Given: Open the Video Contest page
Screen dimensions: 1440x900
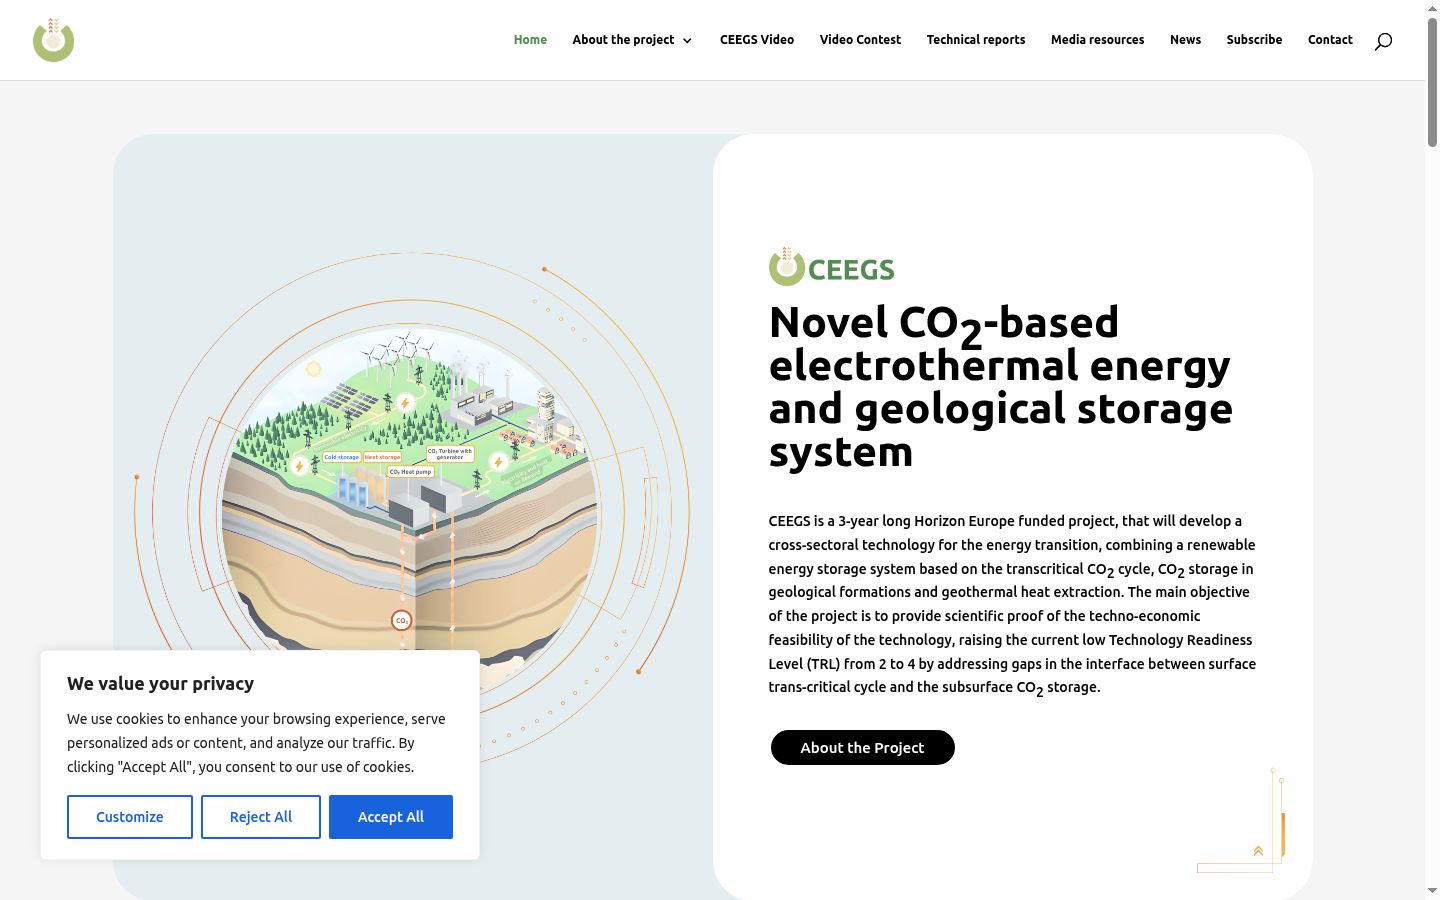Looking at the screenshot, I should pos(860,40).
